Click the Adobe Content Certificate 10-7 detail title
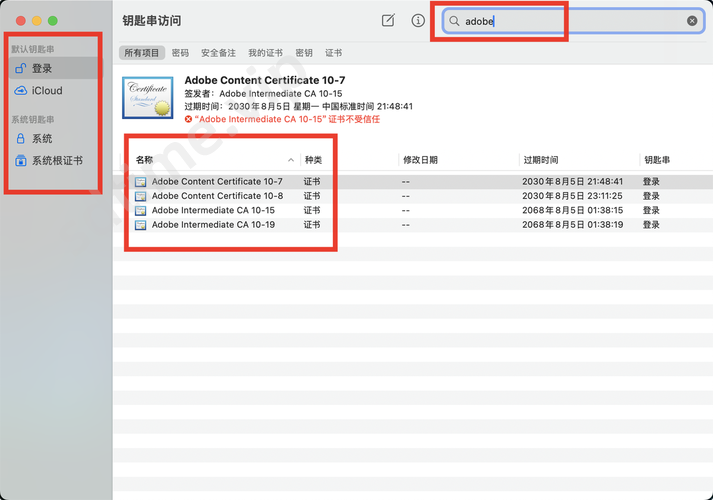Screen dimensions: 713x500 coord(265,80)
